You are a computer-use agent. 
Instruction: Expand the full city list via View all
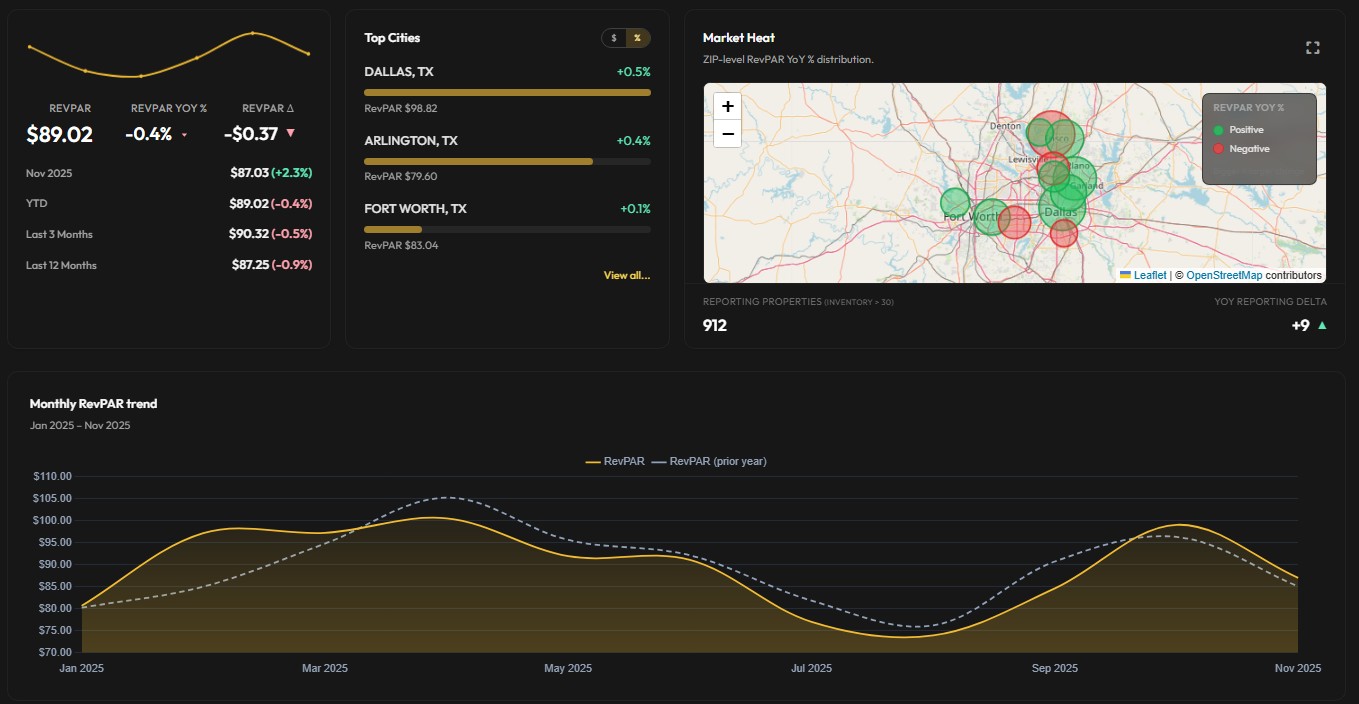pyautogui.click(x=626, y=275)
